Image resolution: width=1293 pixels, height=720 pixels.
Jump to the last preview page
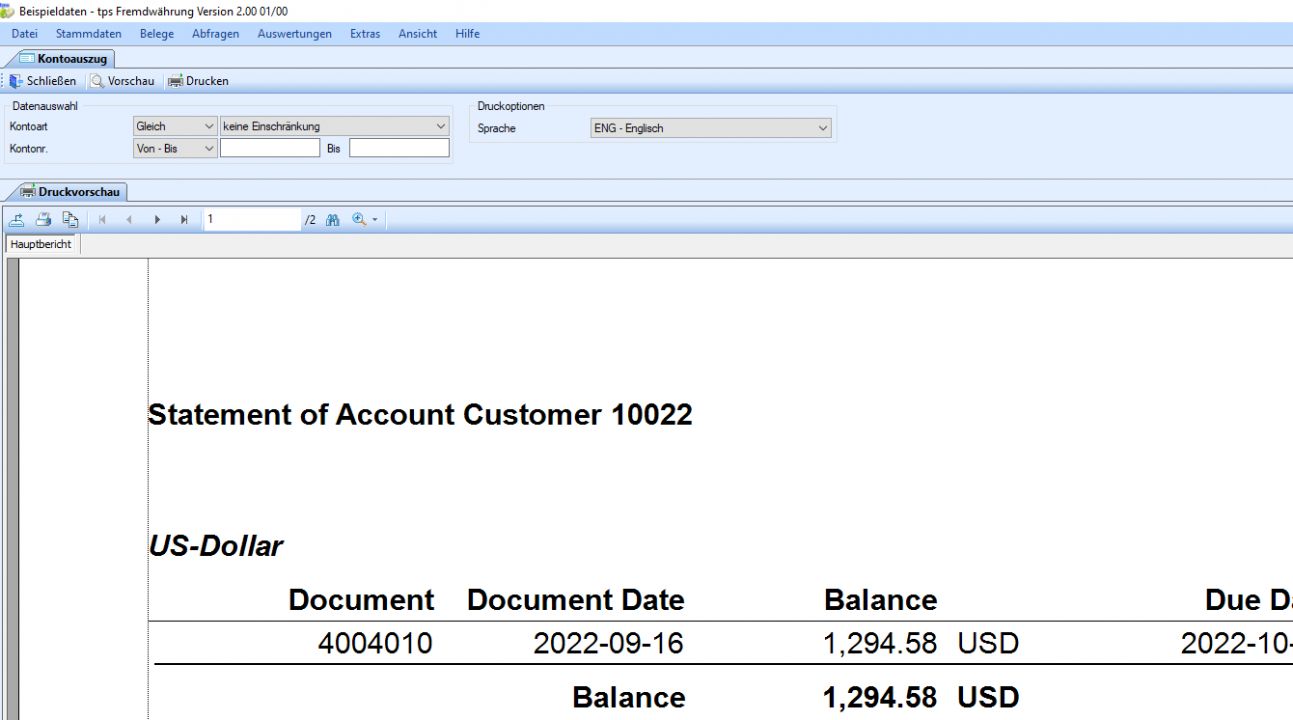(x=184, y=220)
